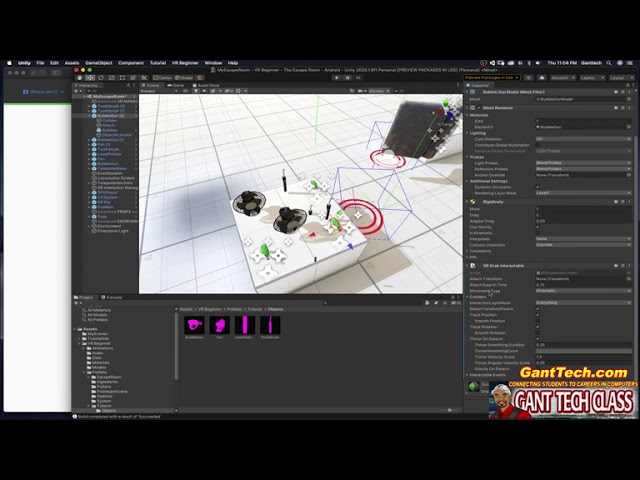
Task: Switch to Console tab
Action: [x=111, y=297]
